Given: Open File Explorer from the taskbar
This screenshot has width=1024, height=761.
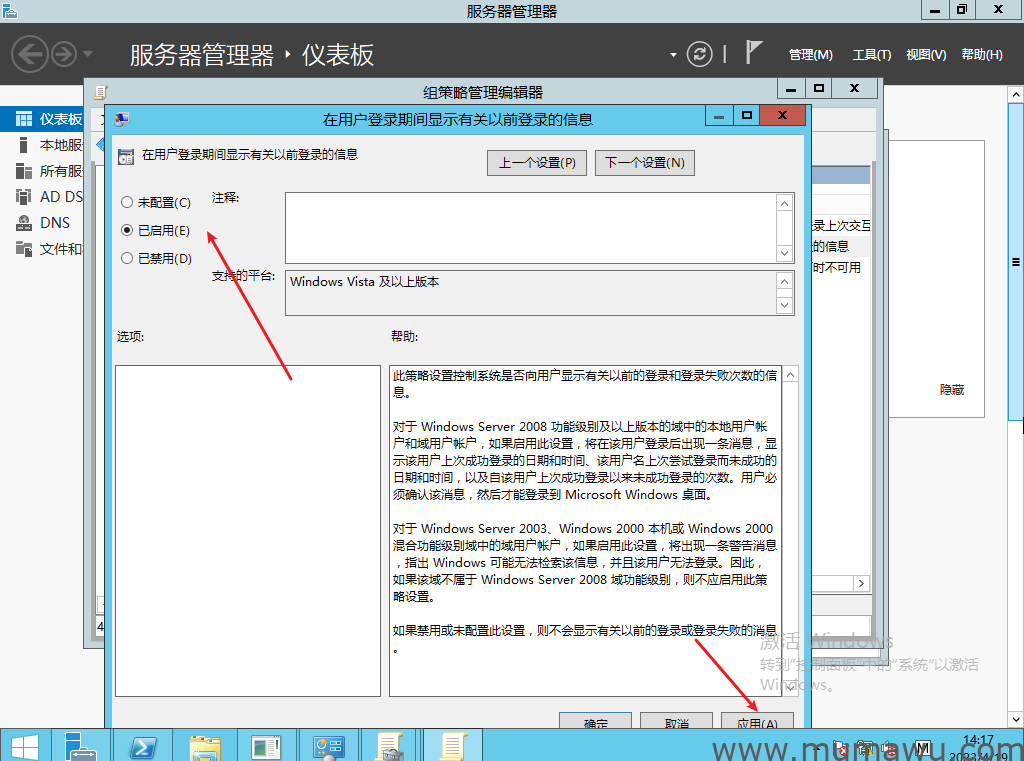Looking at the screenshot, I should (x=205, y=745).
